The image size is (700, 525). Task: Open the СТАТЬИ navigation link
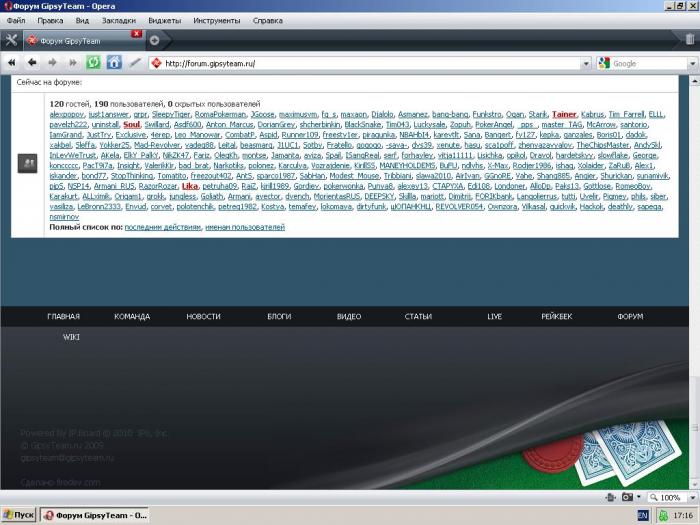pyautogui.click(x=418, y=317)
